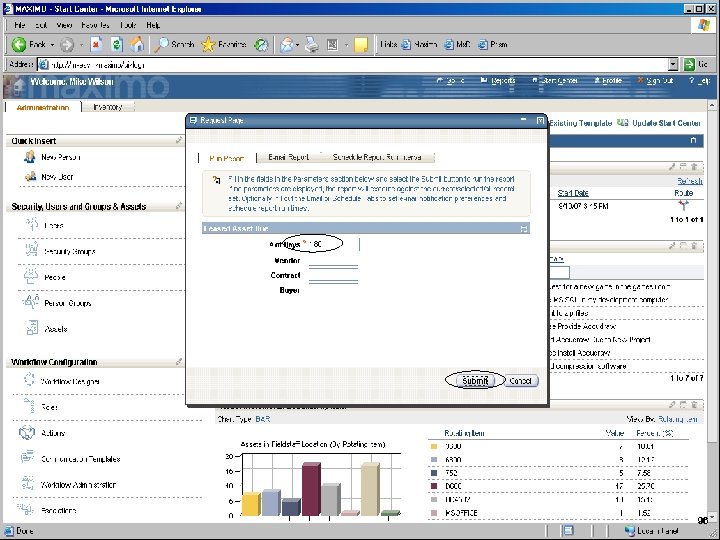The height and width of the screenshot is (540, 720).
Task: Open the Workflow Designer icon
Action: (29, 380)
